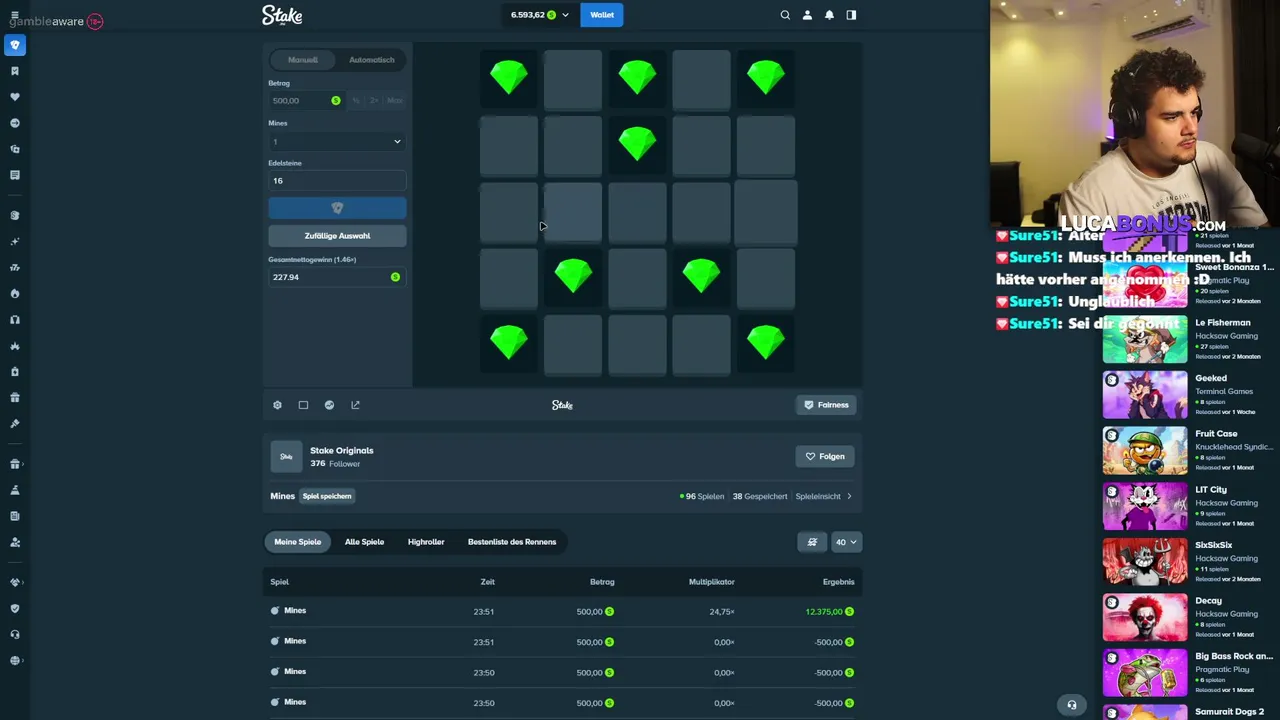Open the Fairness dialog

826,405
